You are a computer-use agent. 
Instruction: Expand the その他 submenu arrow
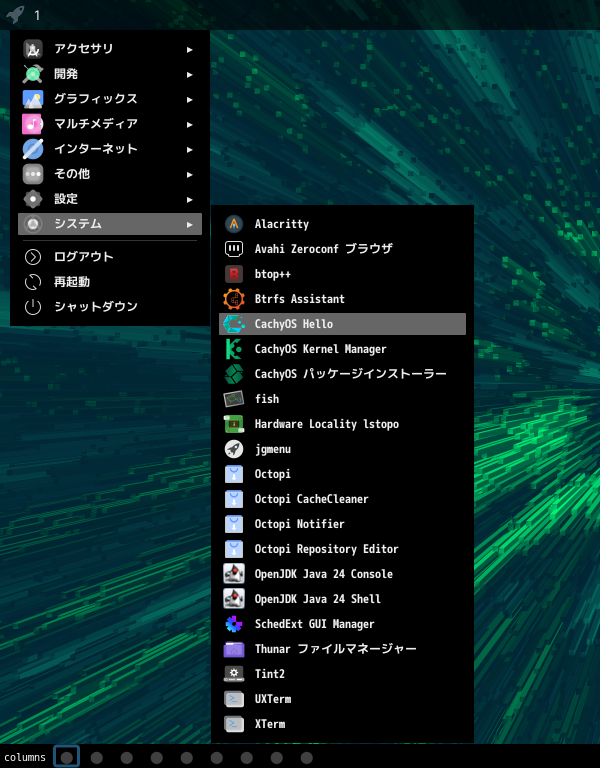point(190,174)
